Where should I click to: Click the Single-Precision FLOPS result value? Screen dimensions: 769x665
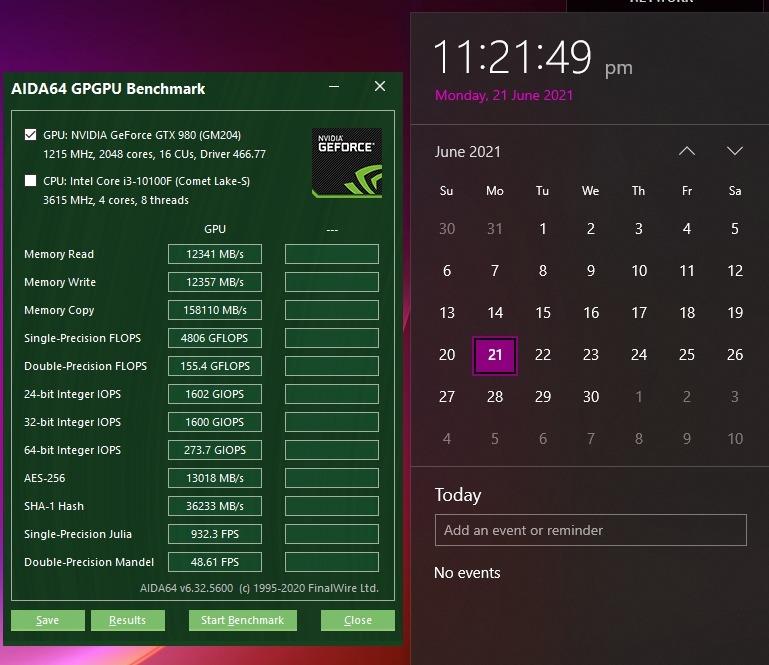pos(214,338)
